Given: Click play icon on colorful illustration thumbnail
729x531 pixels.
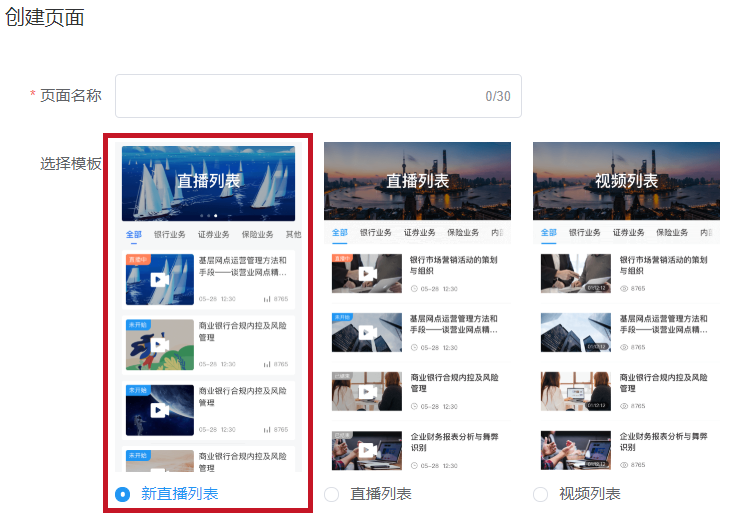Looking at the screenshot, I should click(159, 345).
